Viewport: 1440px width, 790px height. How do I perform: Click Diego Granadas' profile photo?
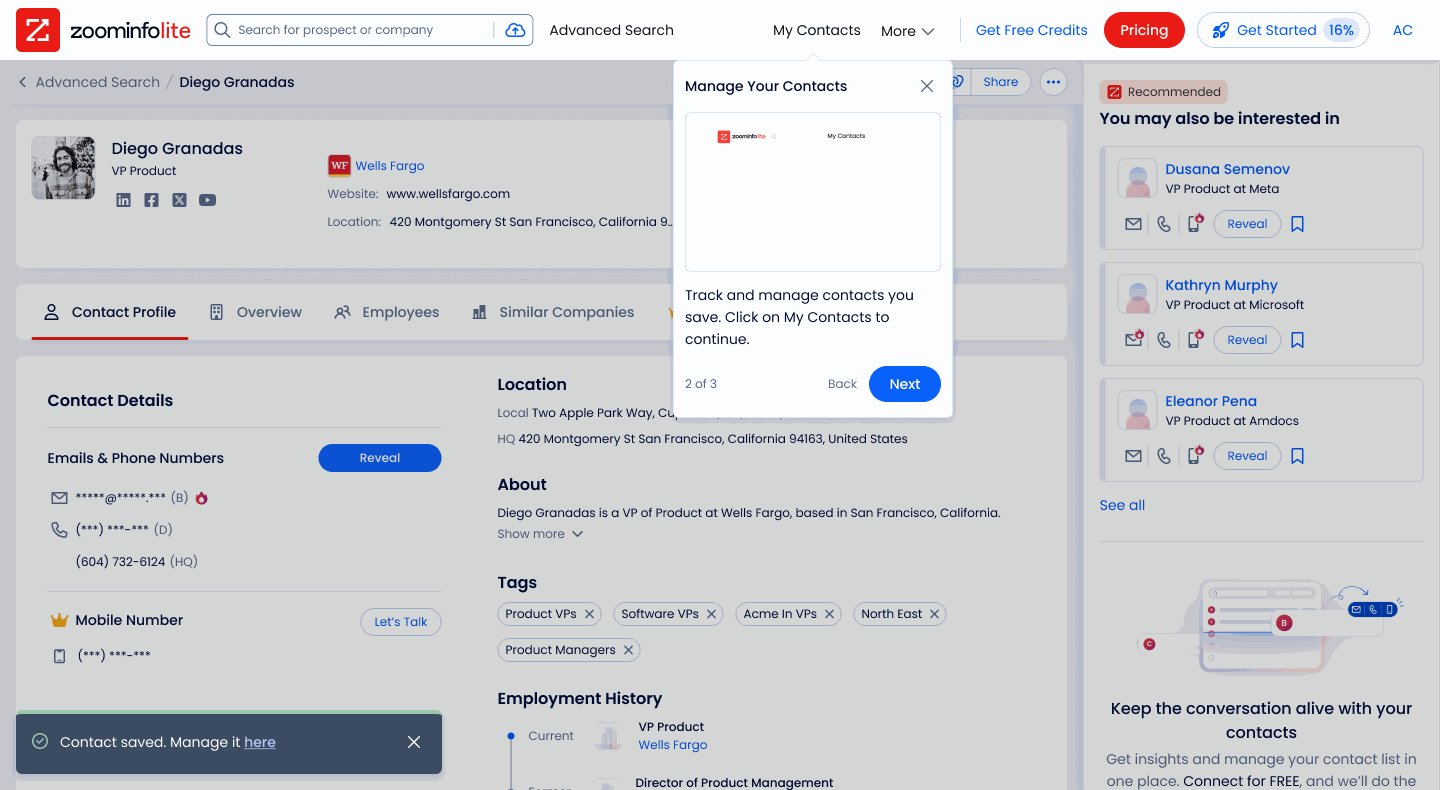coord(64,168)
